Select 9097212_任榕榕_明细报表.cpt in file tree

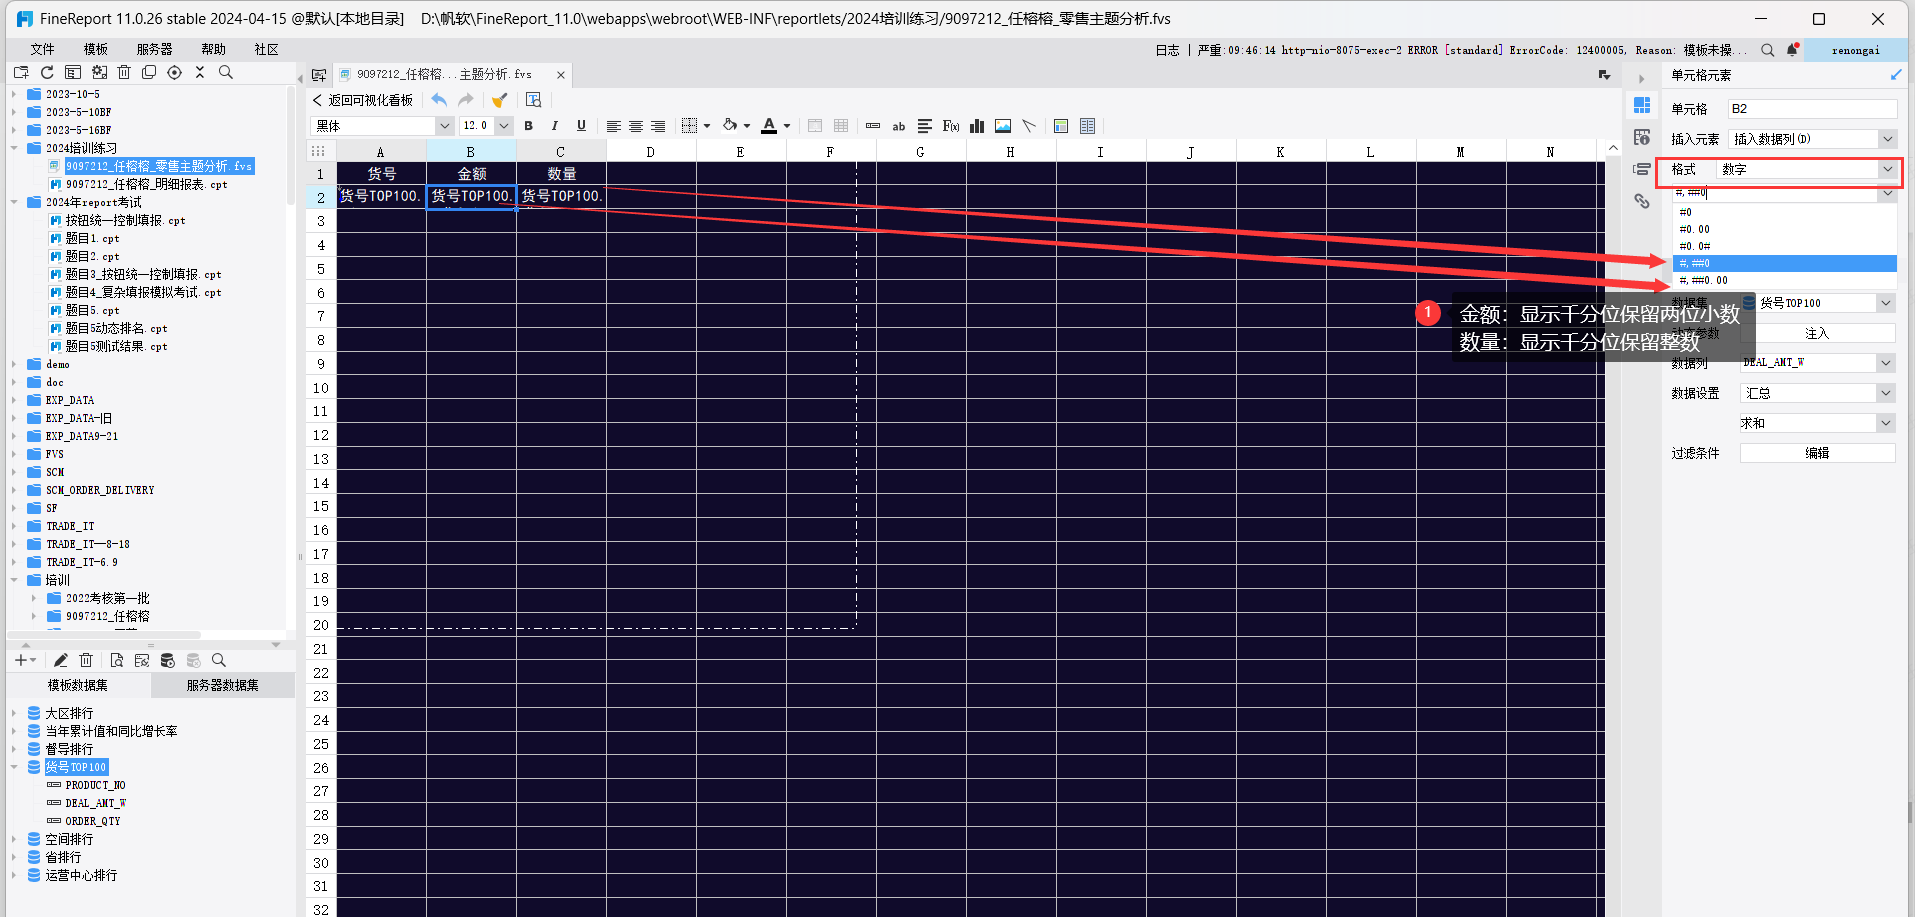pos(146,184)
